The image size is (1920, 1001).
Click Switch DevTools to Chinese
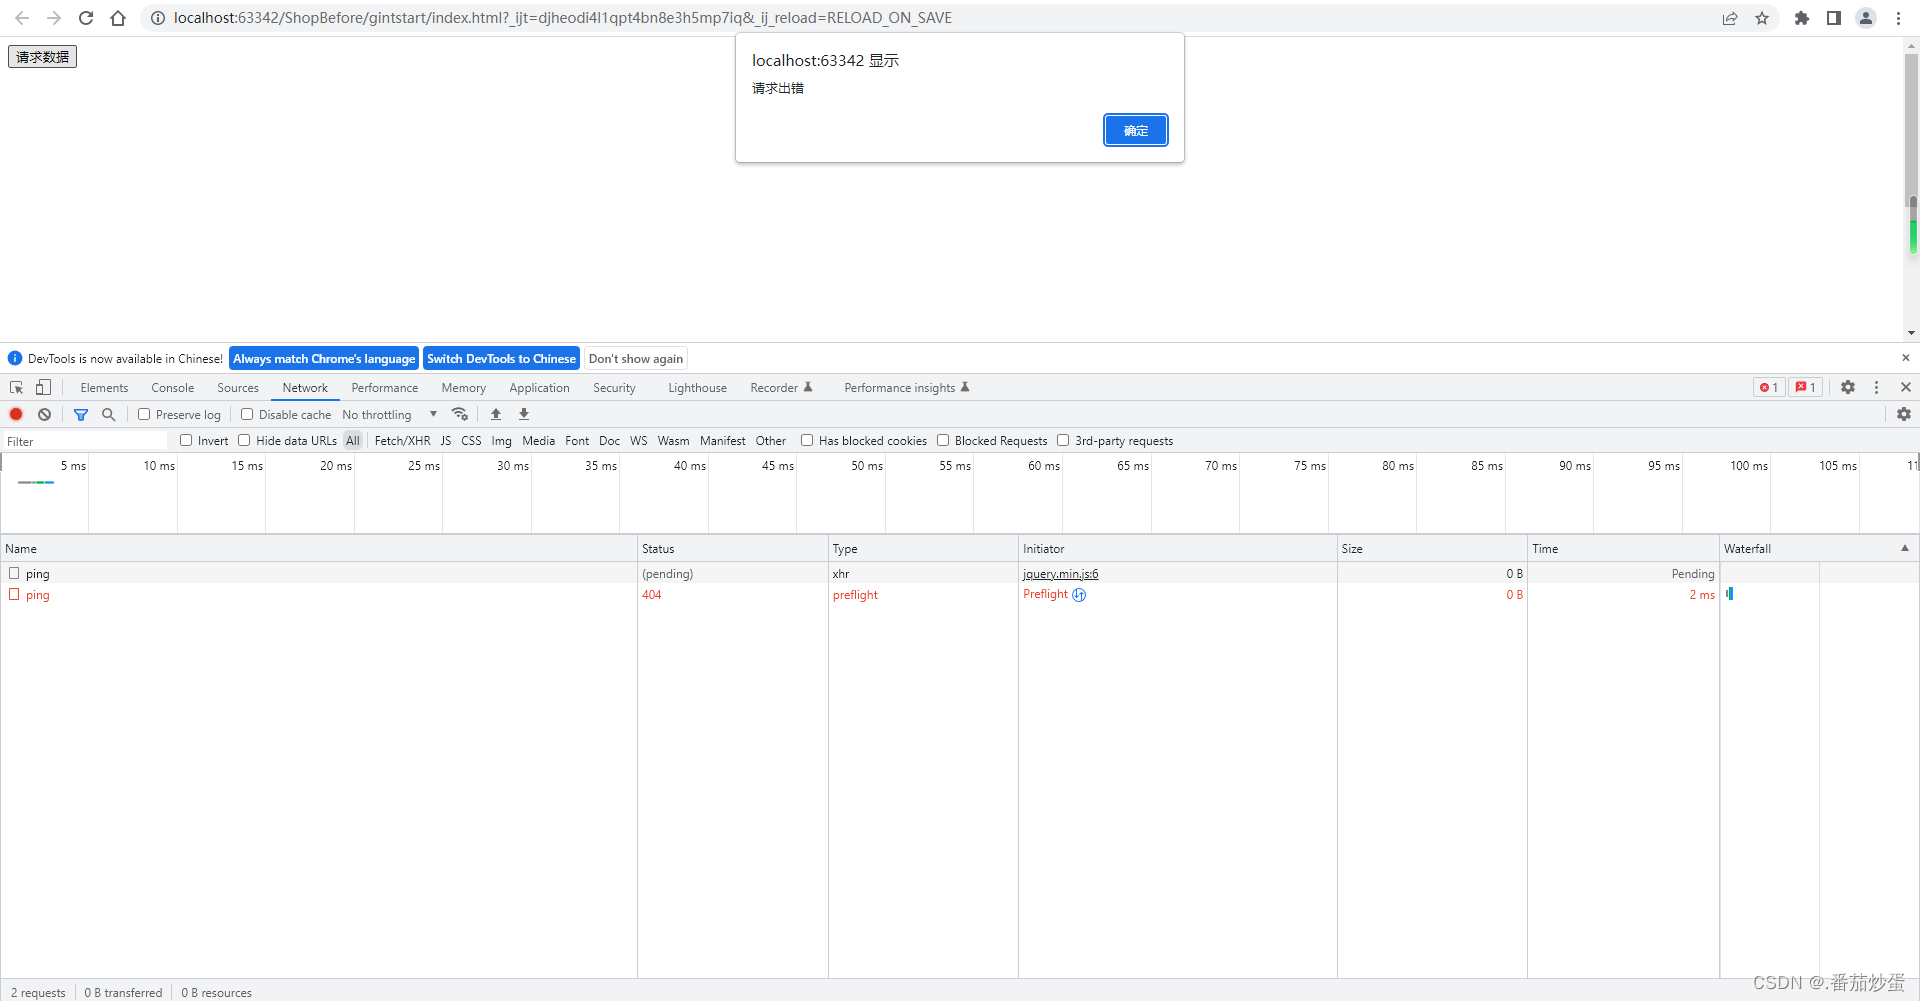tap(501, 358)
